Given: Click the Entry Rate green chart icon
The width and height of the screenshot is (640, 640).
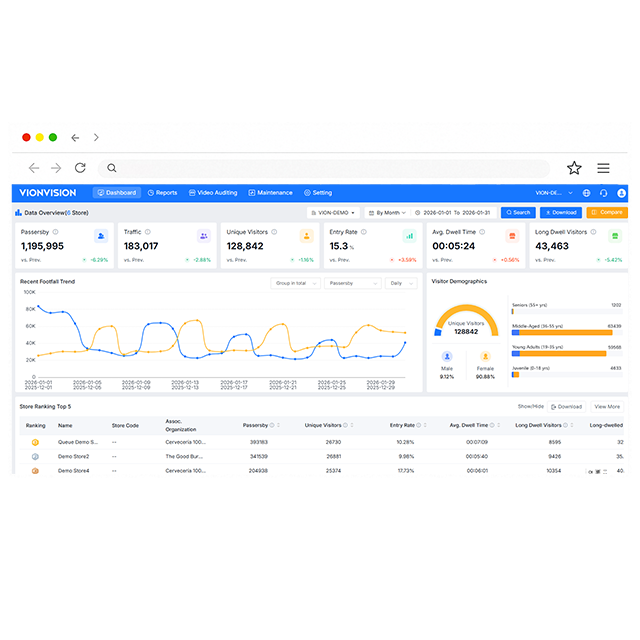Looking at the screenshot, I should [x=409, y=236].
